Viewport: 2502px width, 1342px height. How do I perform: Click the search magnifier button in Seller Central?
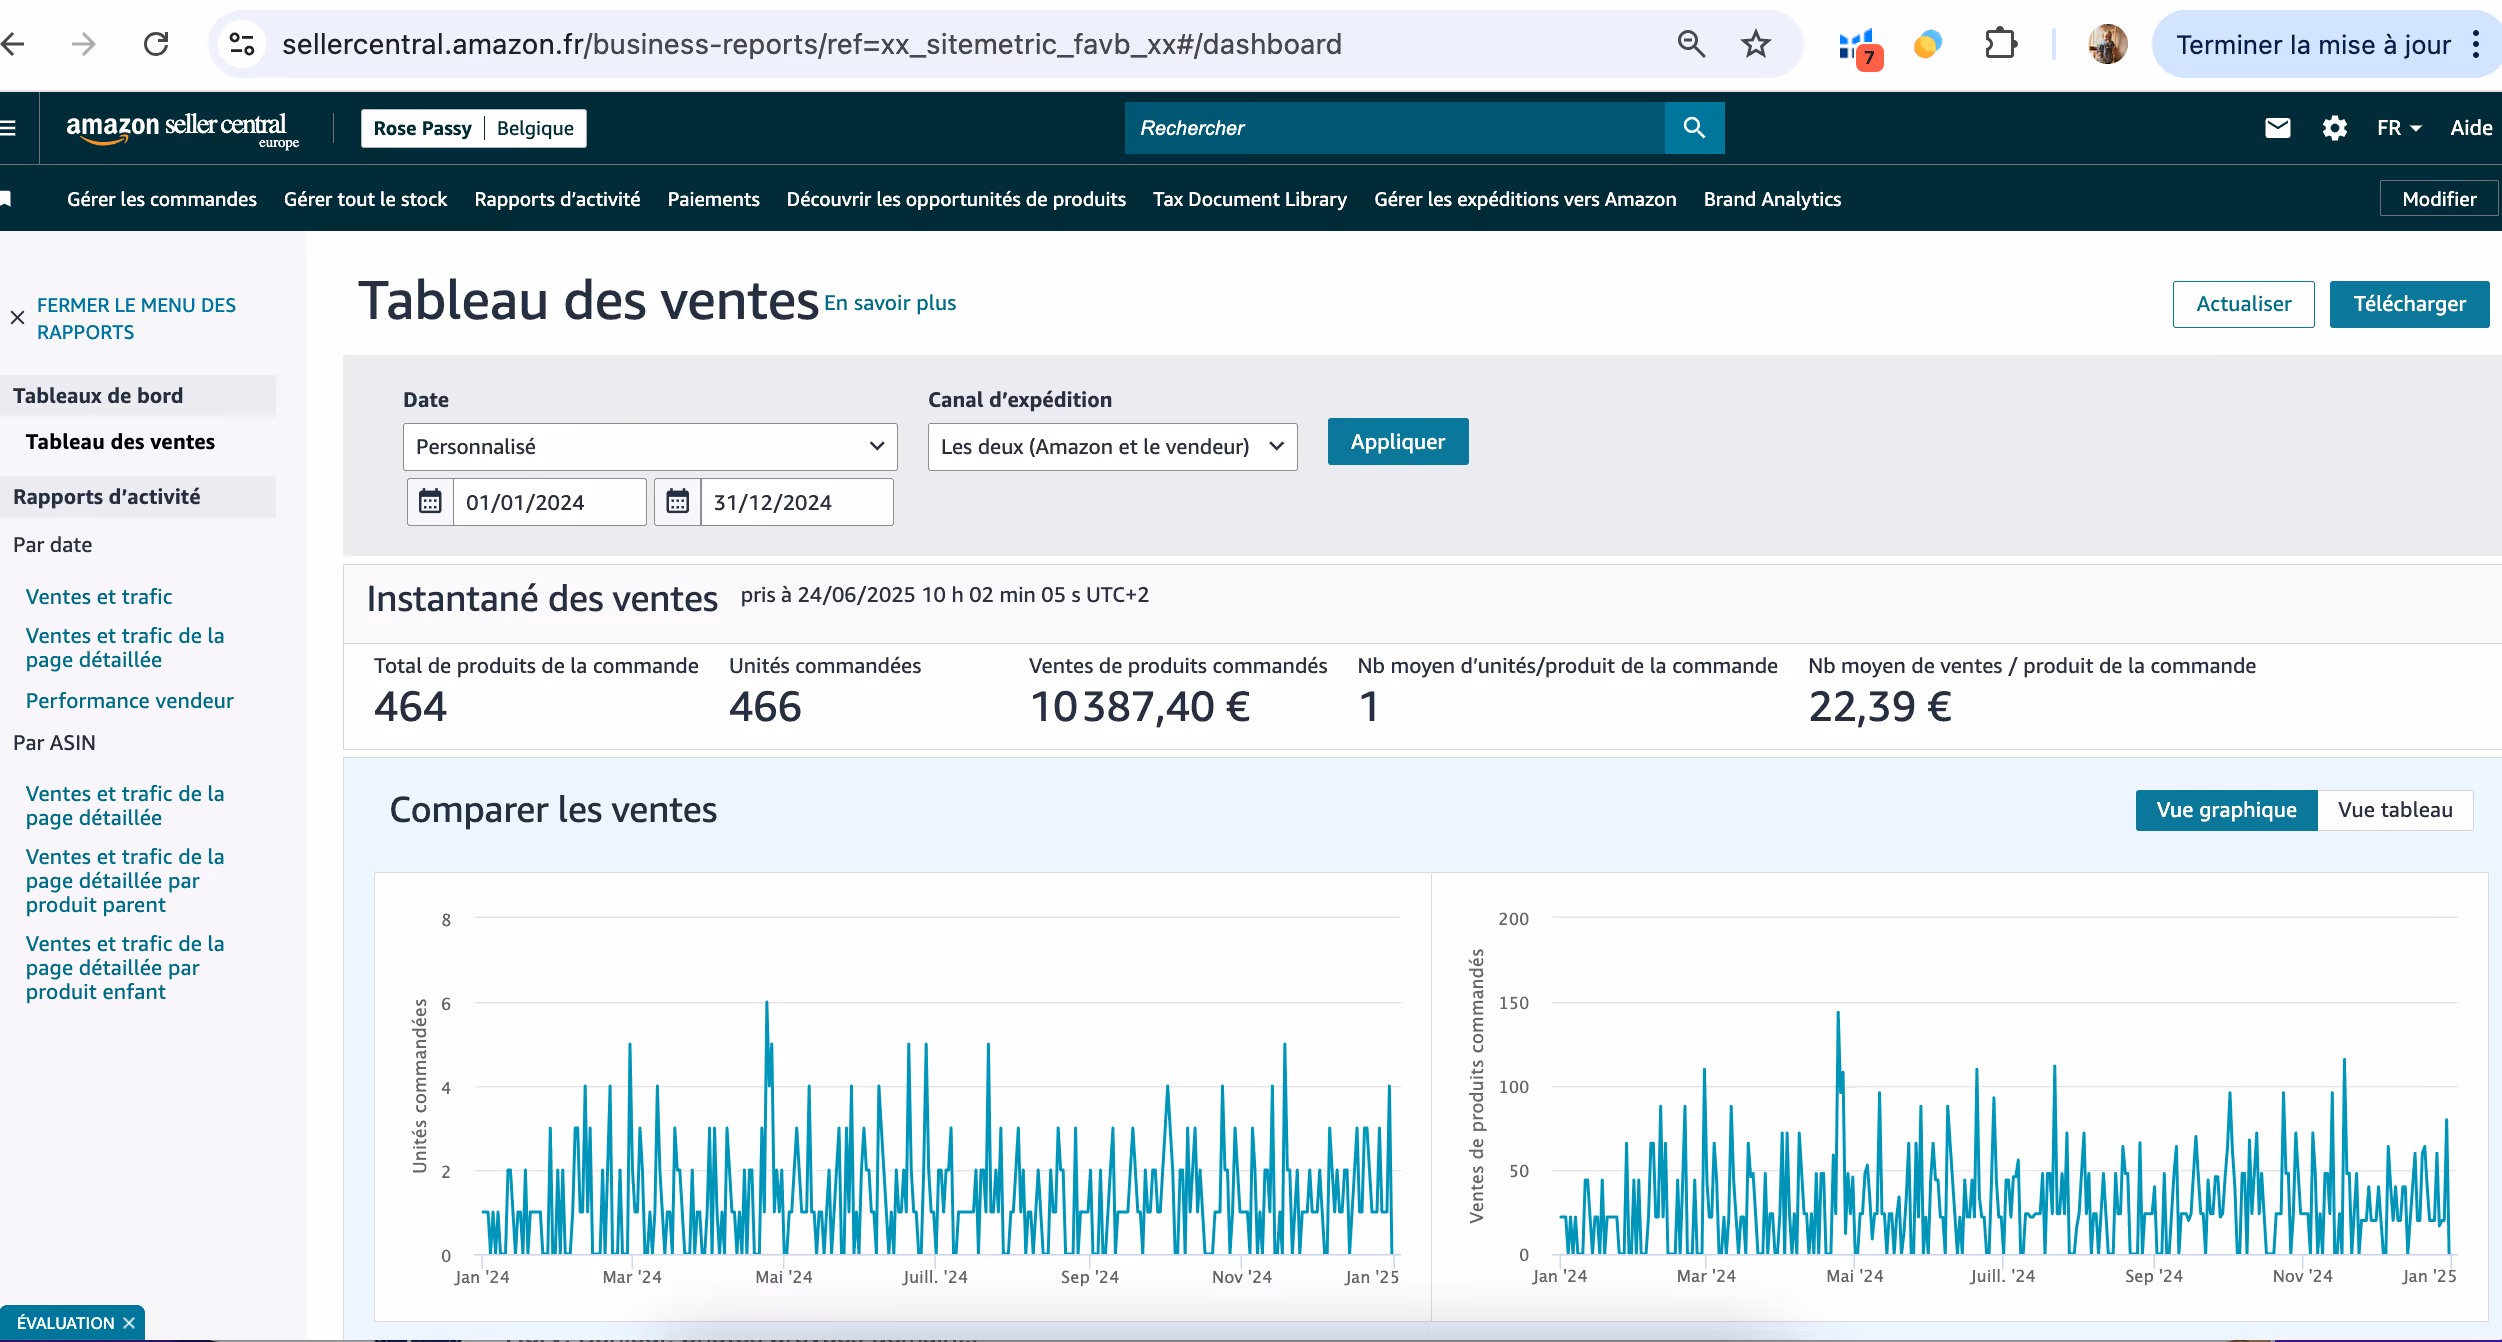click(1694, 128)
